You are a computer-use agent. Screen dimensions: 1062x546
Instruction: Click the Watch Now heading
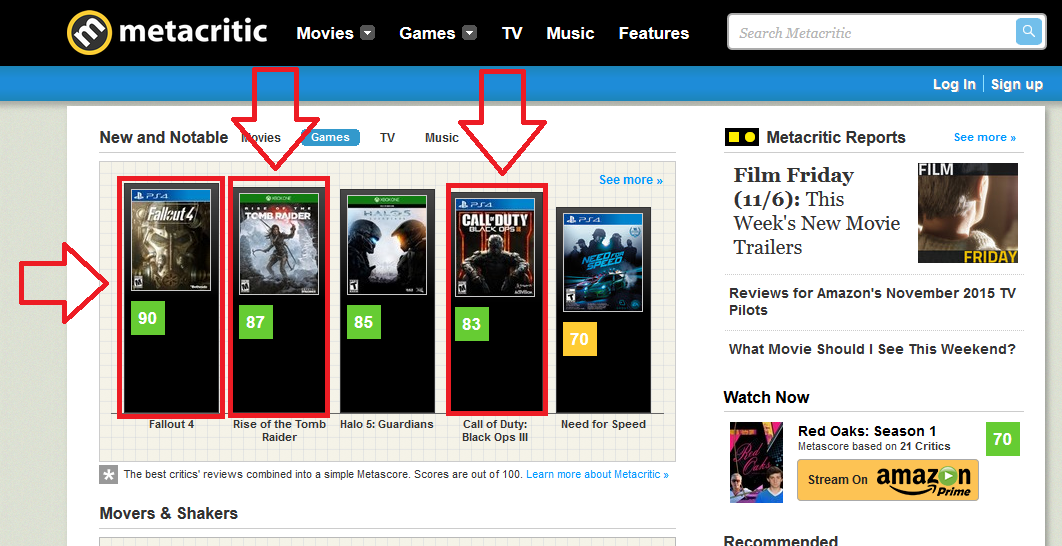(767, 398)
